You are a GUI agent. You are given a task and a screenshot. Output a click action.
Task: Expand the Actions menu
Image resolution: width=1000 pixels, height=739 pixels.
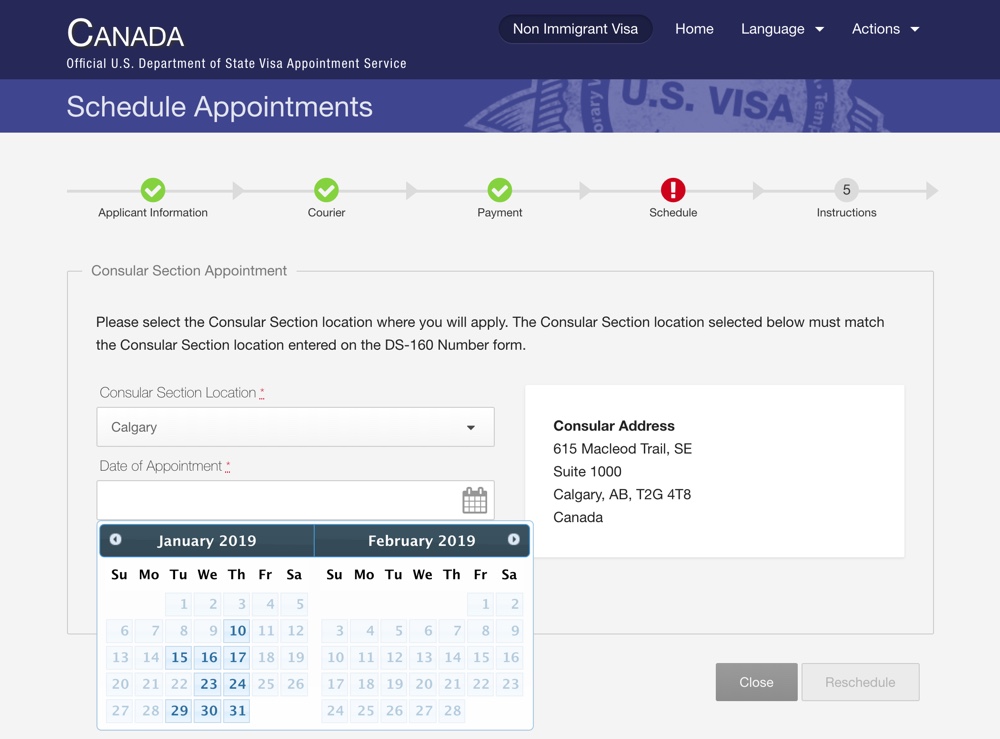tap(885, 29)
